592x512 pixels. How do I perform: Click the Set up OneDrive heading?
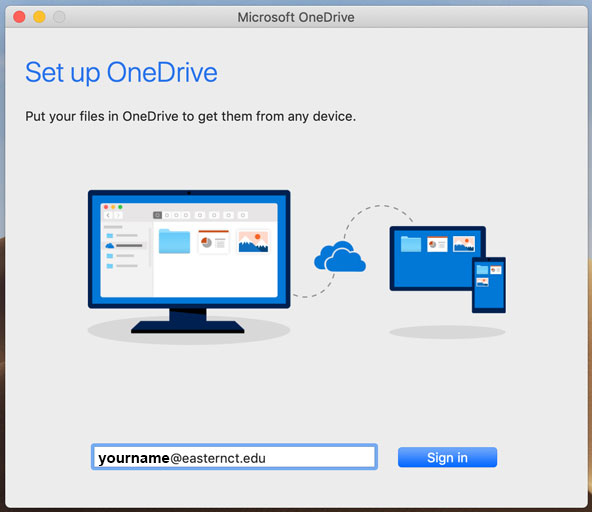point(121,72)
